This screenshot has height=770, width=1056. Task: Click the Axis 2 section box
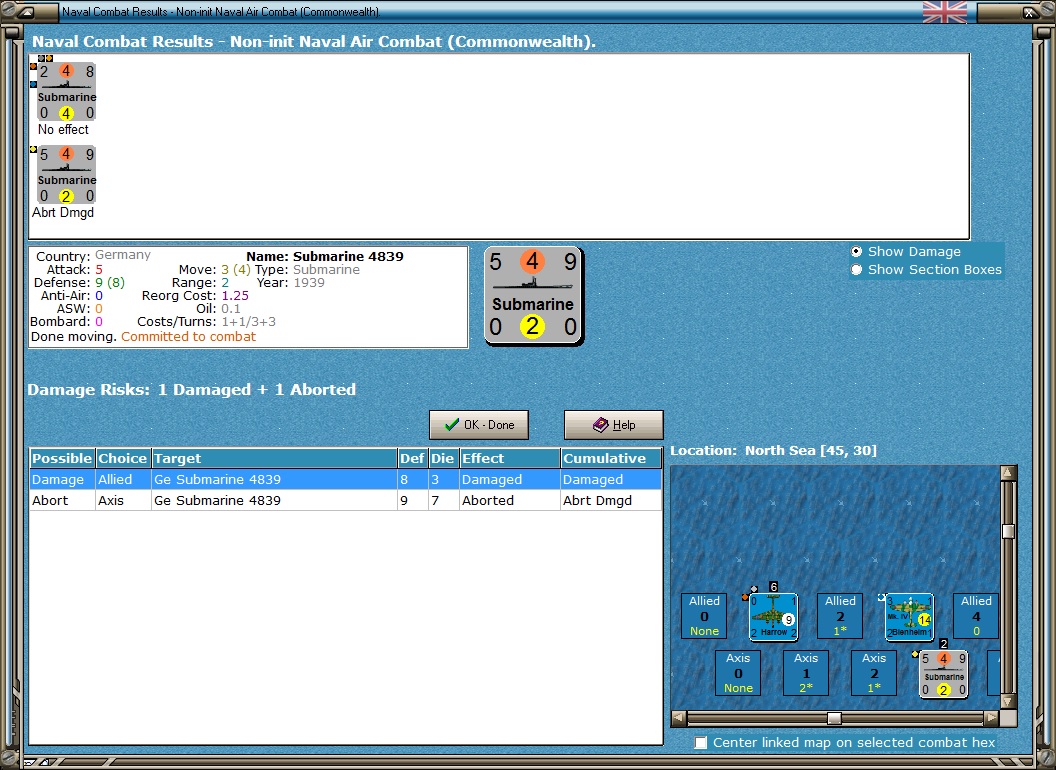pyautogui.click(x=874, y=672)
